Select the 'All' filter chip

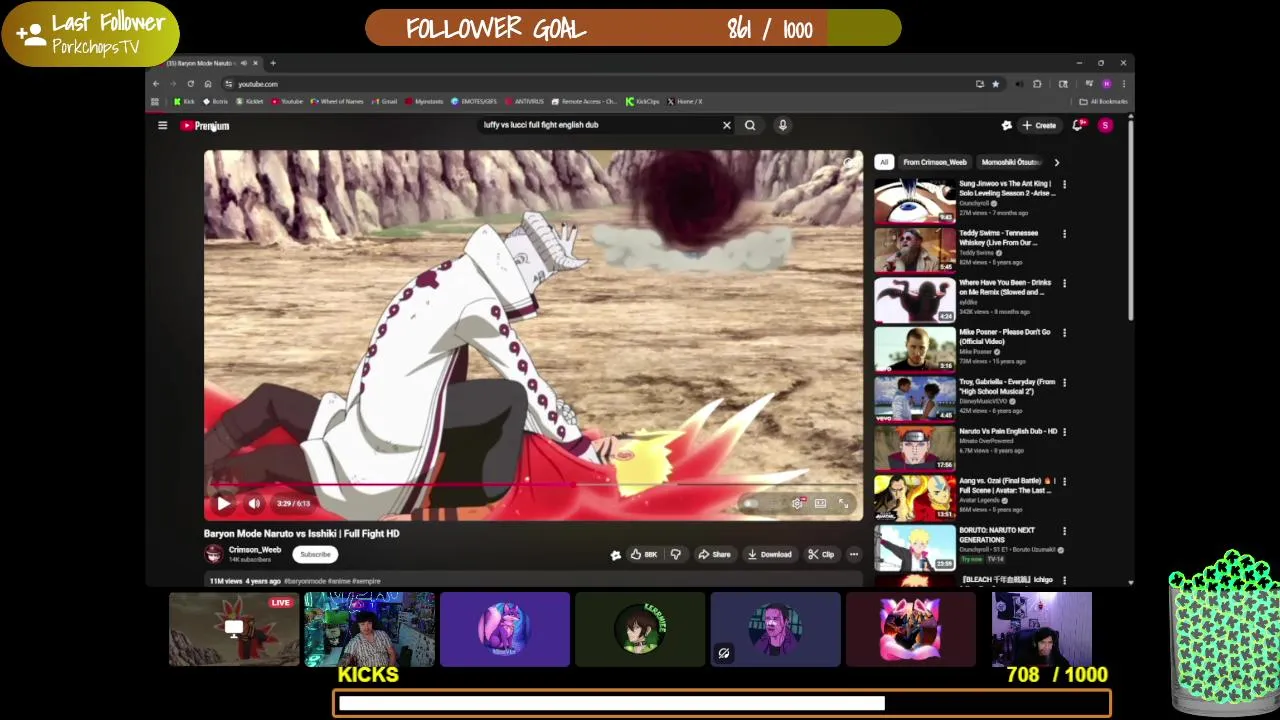[884, 162]
